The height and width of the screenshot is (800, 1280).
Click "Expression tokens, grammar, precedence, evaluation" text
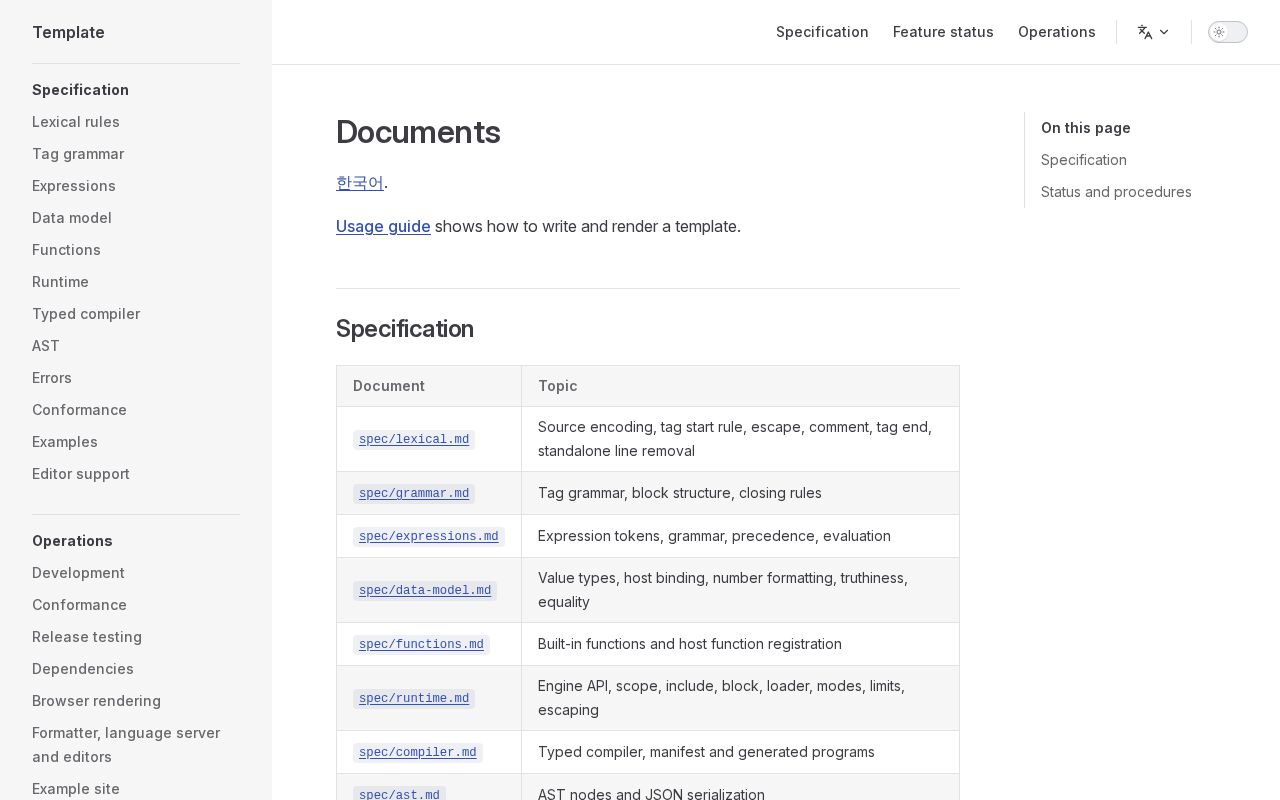[x=714, y=536]
